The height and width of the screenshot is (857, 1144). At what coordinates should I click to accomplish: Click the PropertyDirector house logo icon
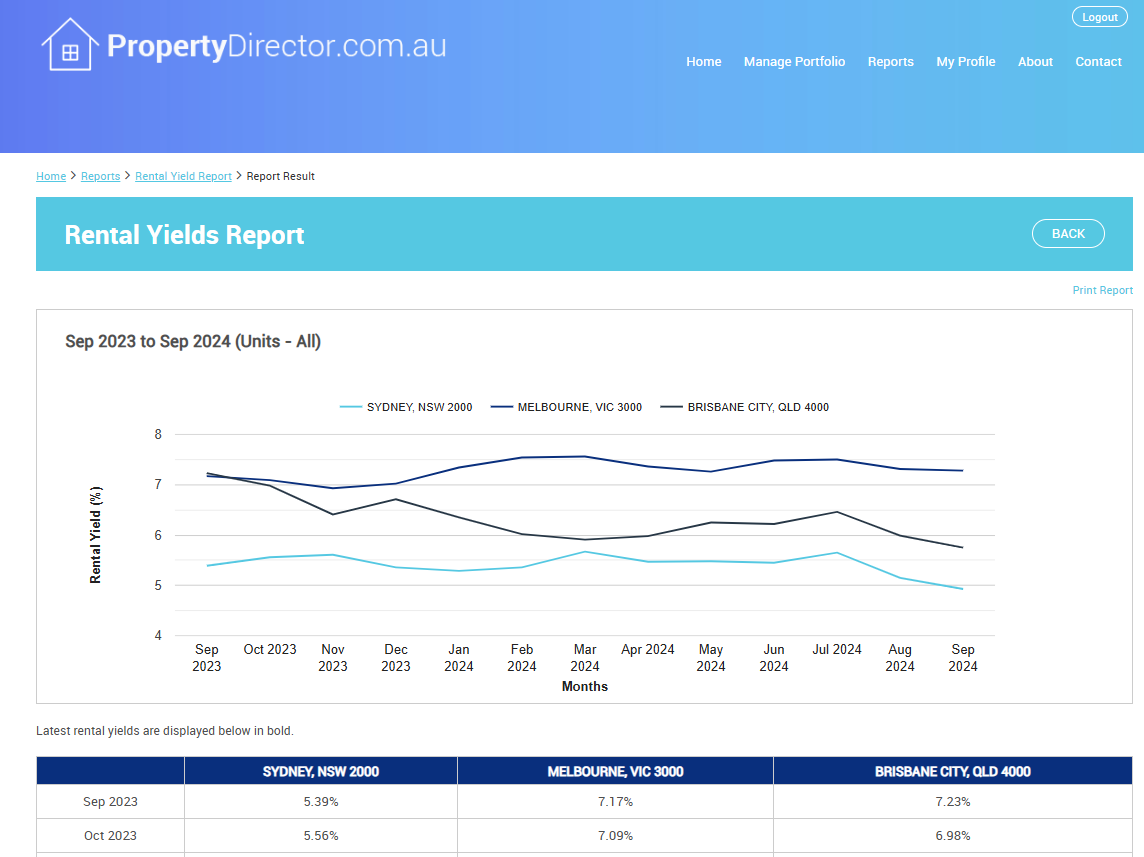tap(69, 42)
